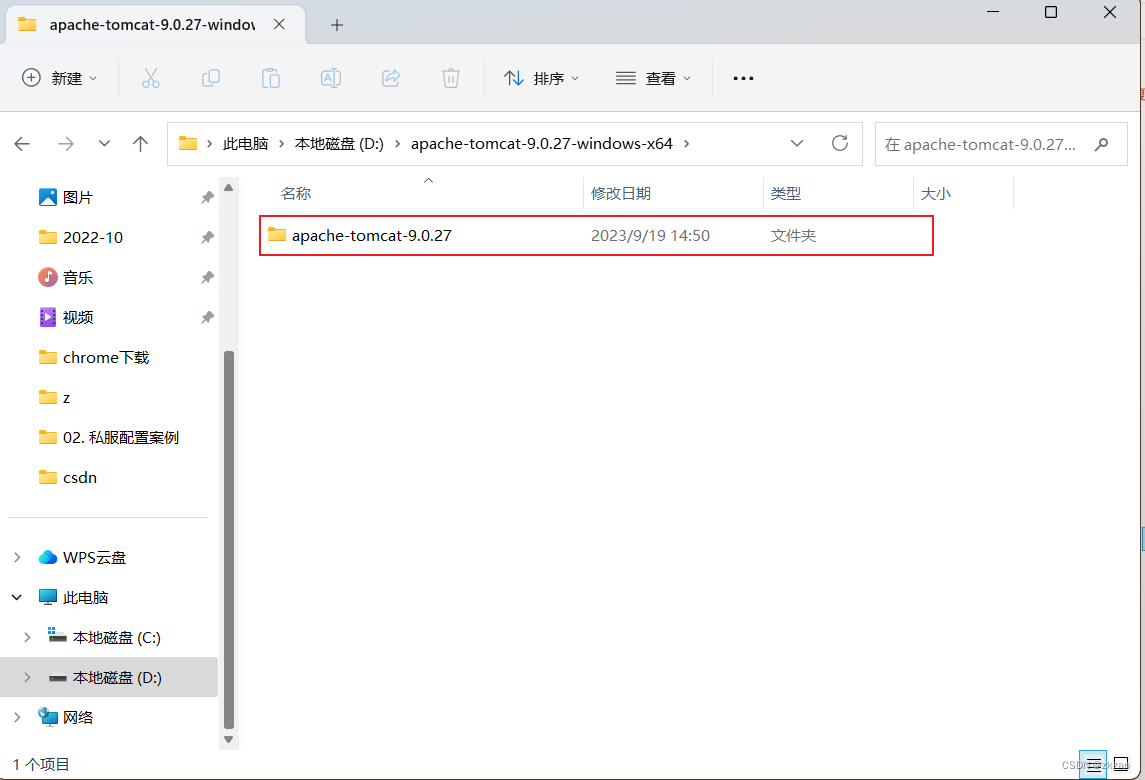1145x780 pixels.
Task: Close the apache-tomcat tab
Action: coord(279,25)
